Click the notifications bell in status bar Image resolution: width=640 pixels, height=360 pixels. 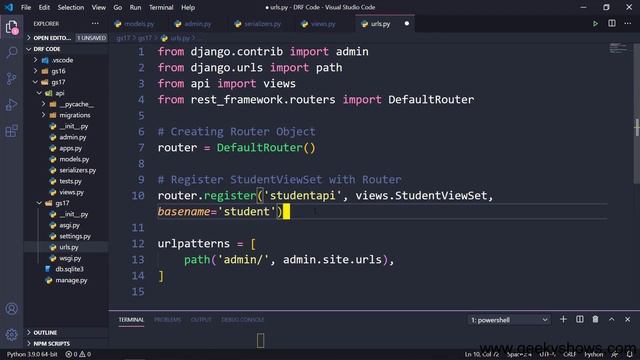point(630,354)
